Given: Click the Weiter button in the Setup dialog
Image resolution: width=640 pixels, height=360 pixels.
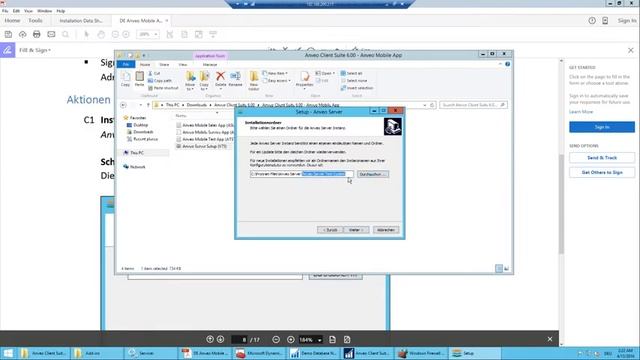Looking at the screenshot, I should coord(356,230).
